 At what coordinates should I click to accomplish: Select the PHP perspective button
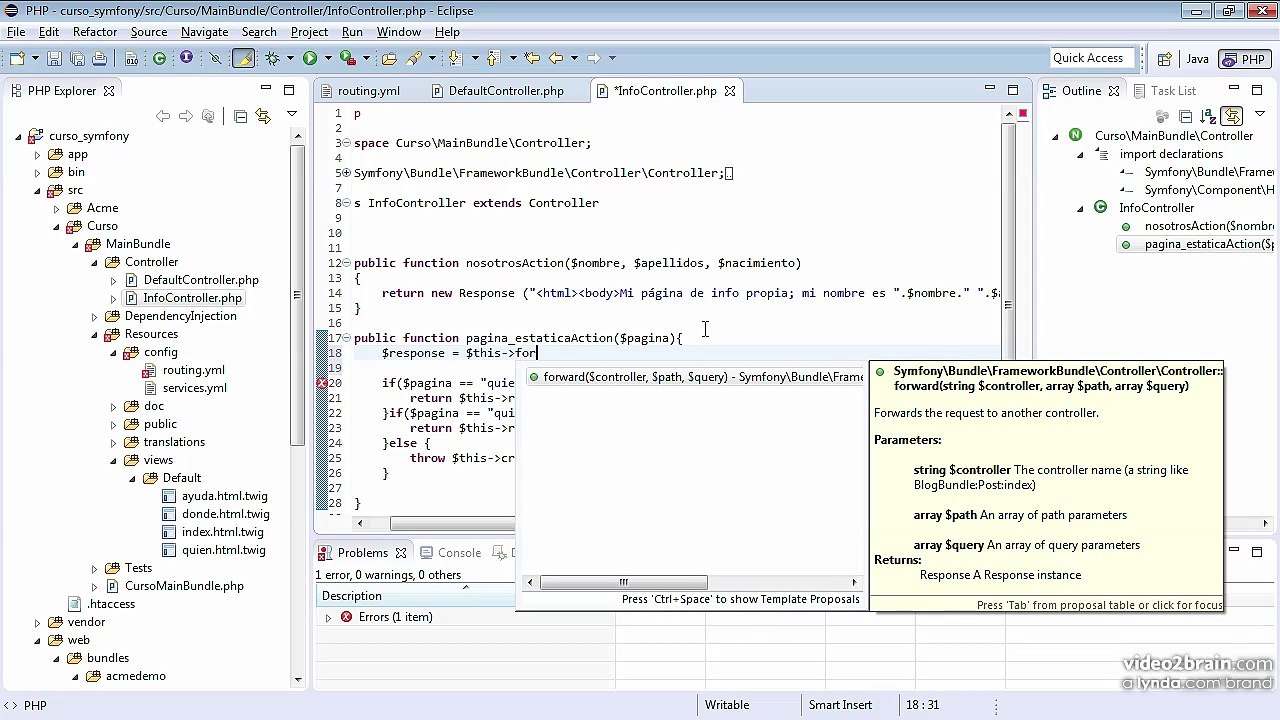(1244, 59)
